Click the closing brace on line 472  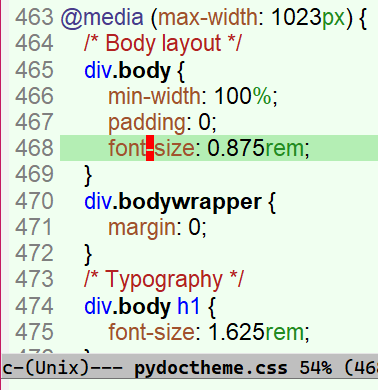click(x=88, y=254)
